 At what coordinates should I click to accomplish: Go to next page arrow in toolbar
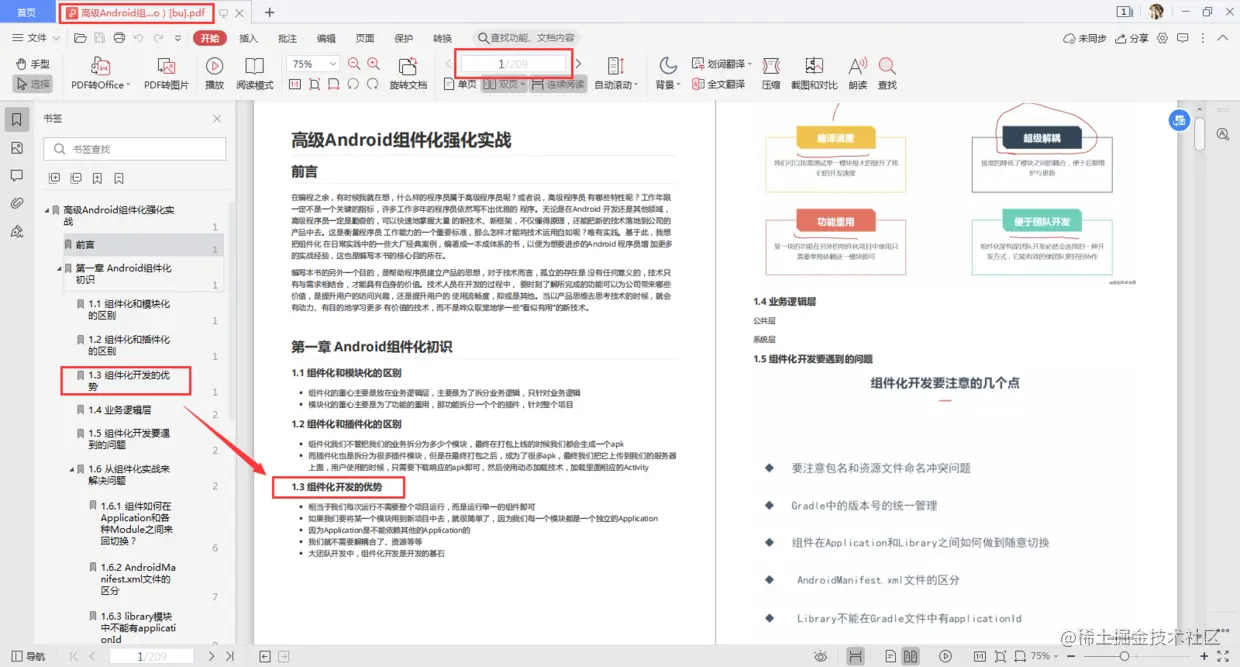coord(578,64)
